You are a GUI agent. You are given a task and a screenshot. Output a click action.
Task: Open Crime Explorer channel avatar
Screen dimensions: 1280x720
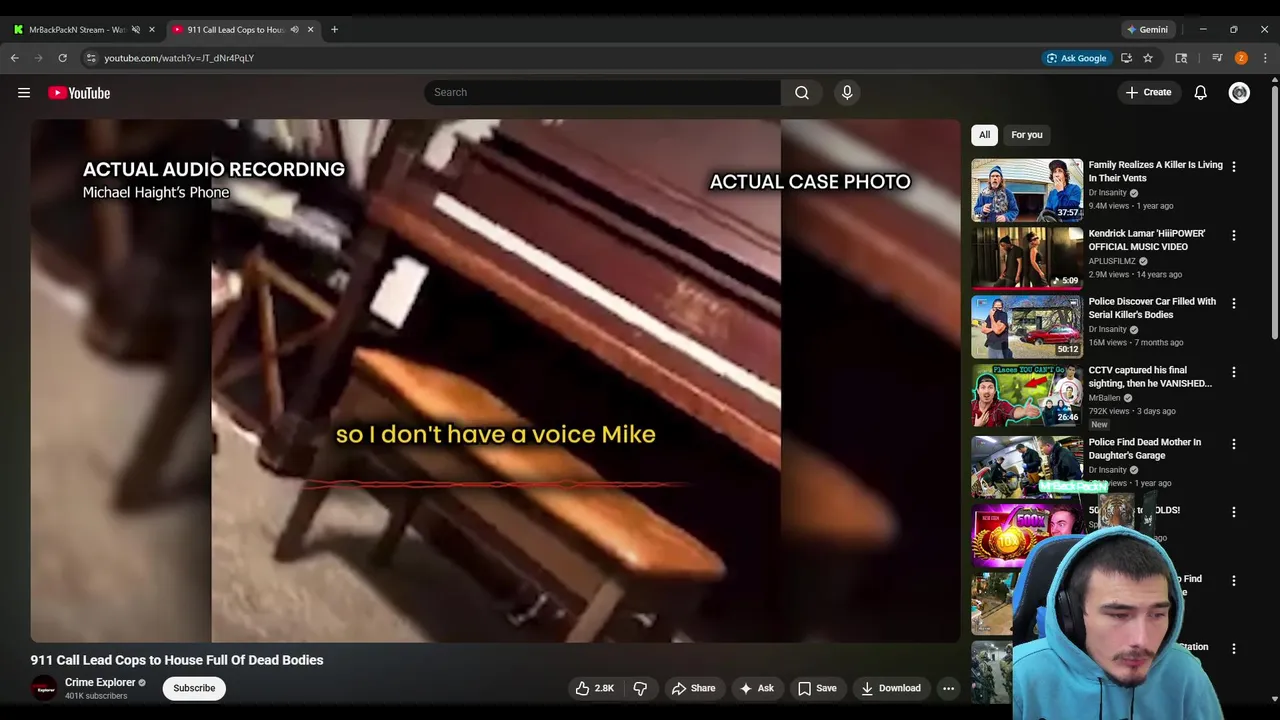44,688
